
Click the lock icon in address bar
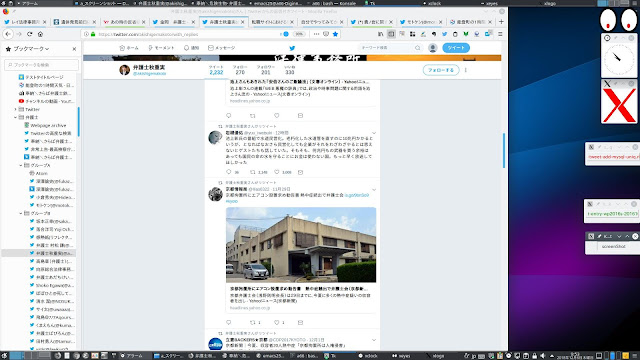(x=93, y=34)
